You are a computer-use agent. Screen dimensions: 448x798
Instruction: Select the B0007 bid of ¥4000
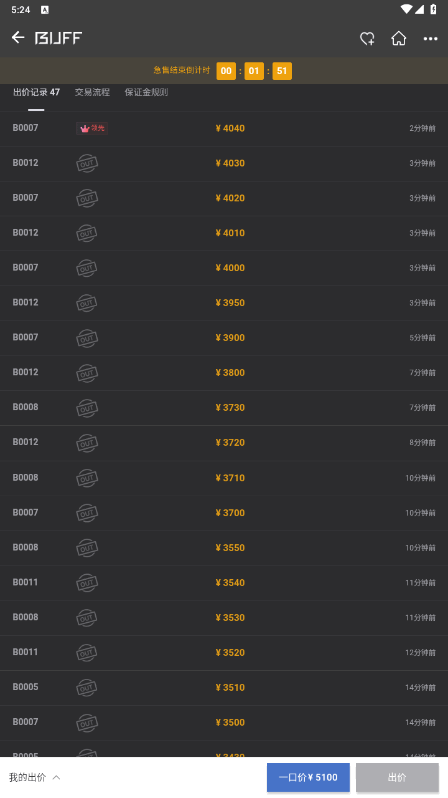pyautogui.click(x=224, y=268)
